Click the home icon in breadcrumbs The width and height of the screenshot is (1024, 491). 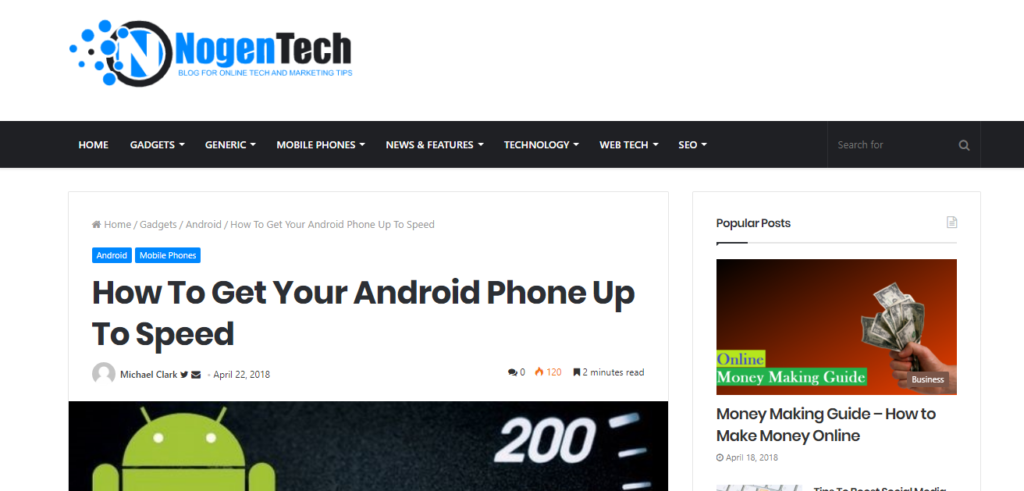97,225
